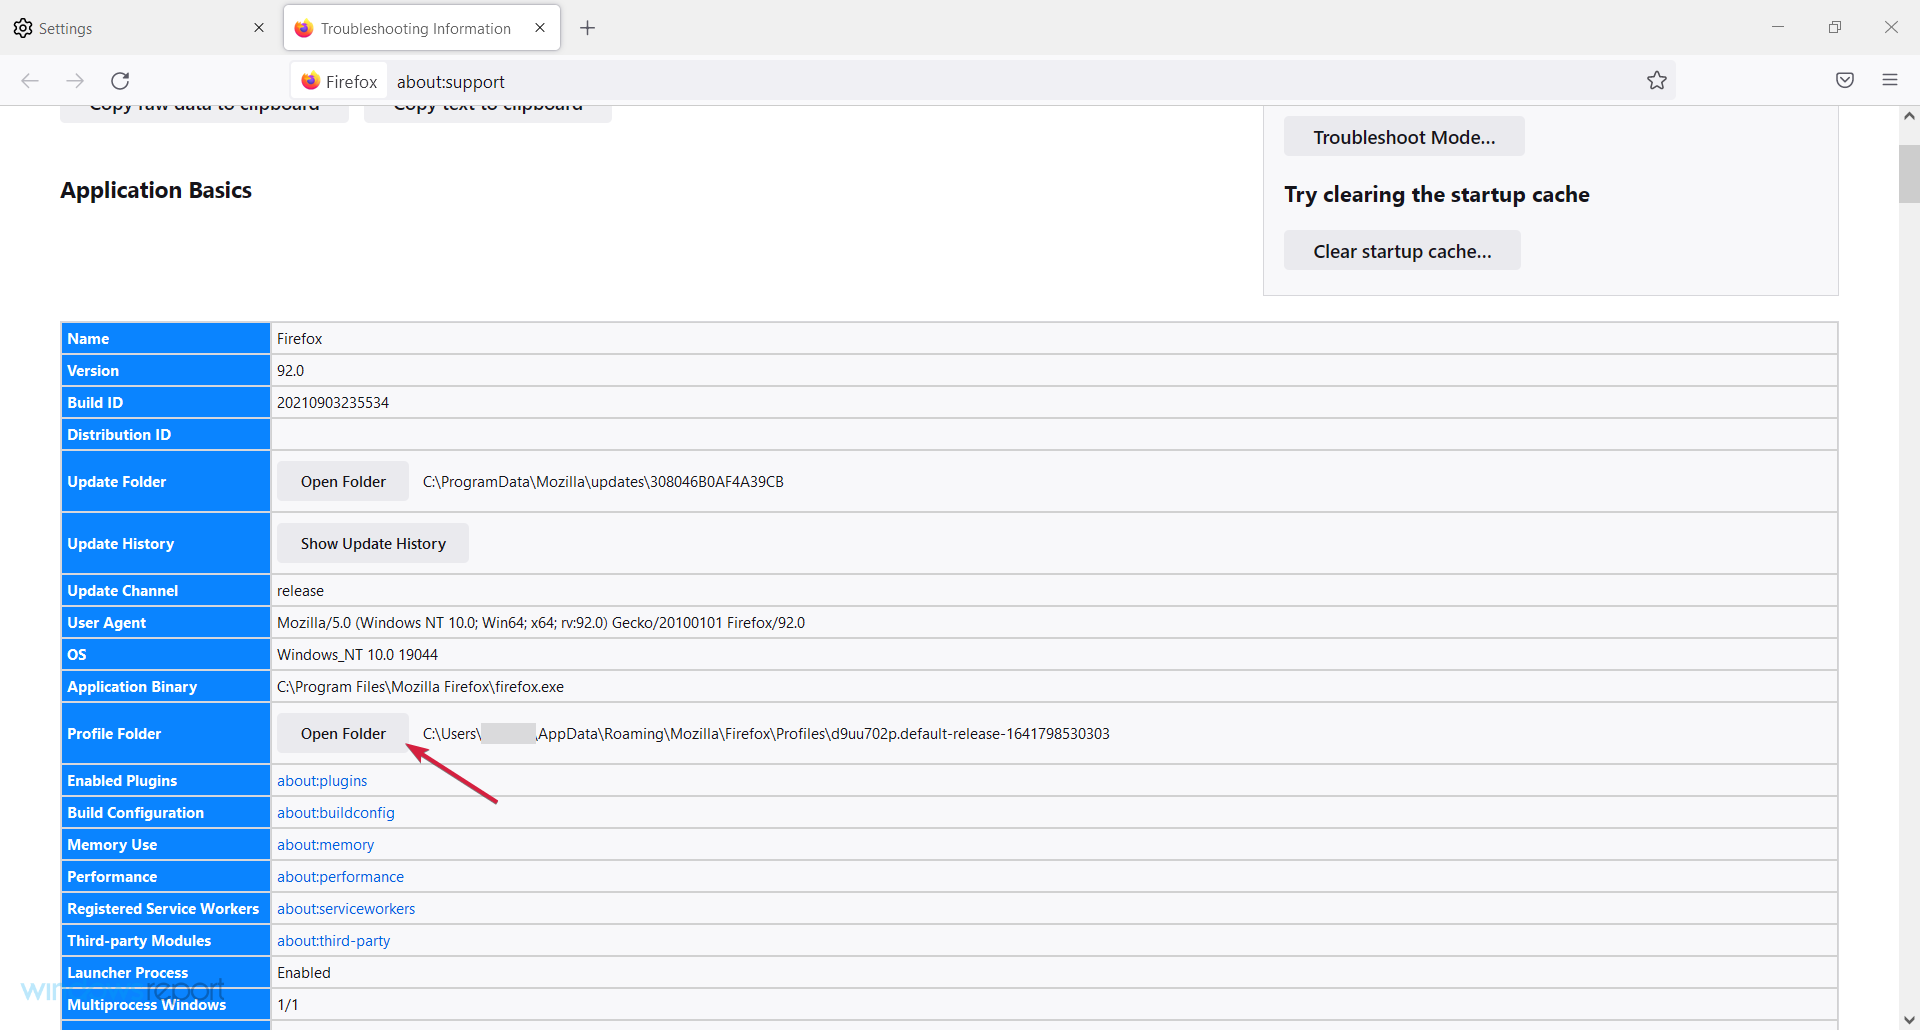Click the Application Basics heading

156,190
